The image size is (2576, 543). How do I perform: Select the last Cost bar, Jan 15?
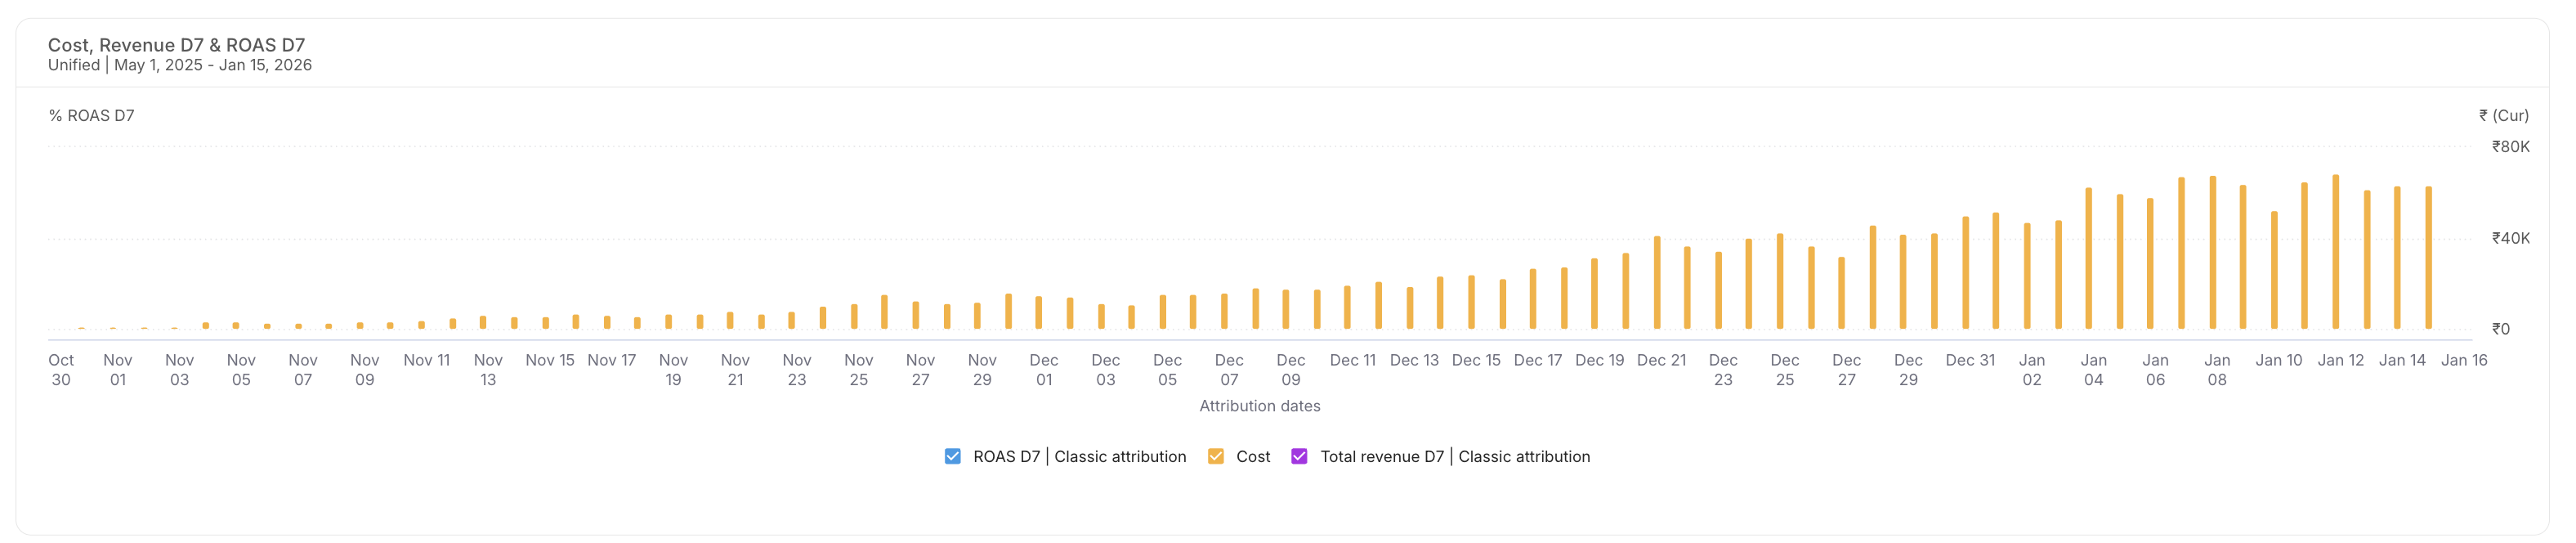coord(2428,258)
